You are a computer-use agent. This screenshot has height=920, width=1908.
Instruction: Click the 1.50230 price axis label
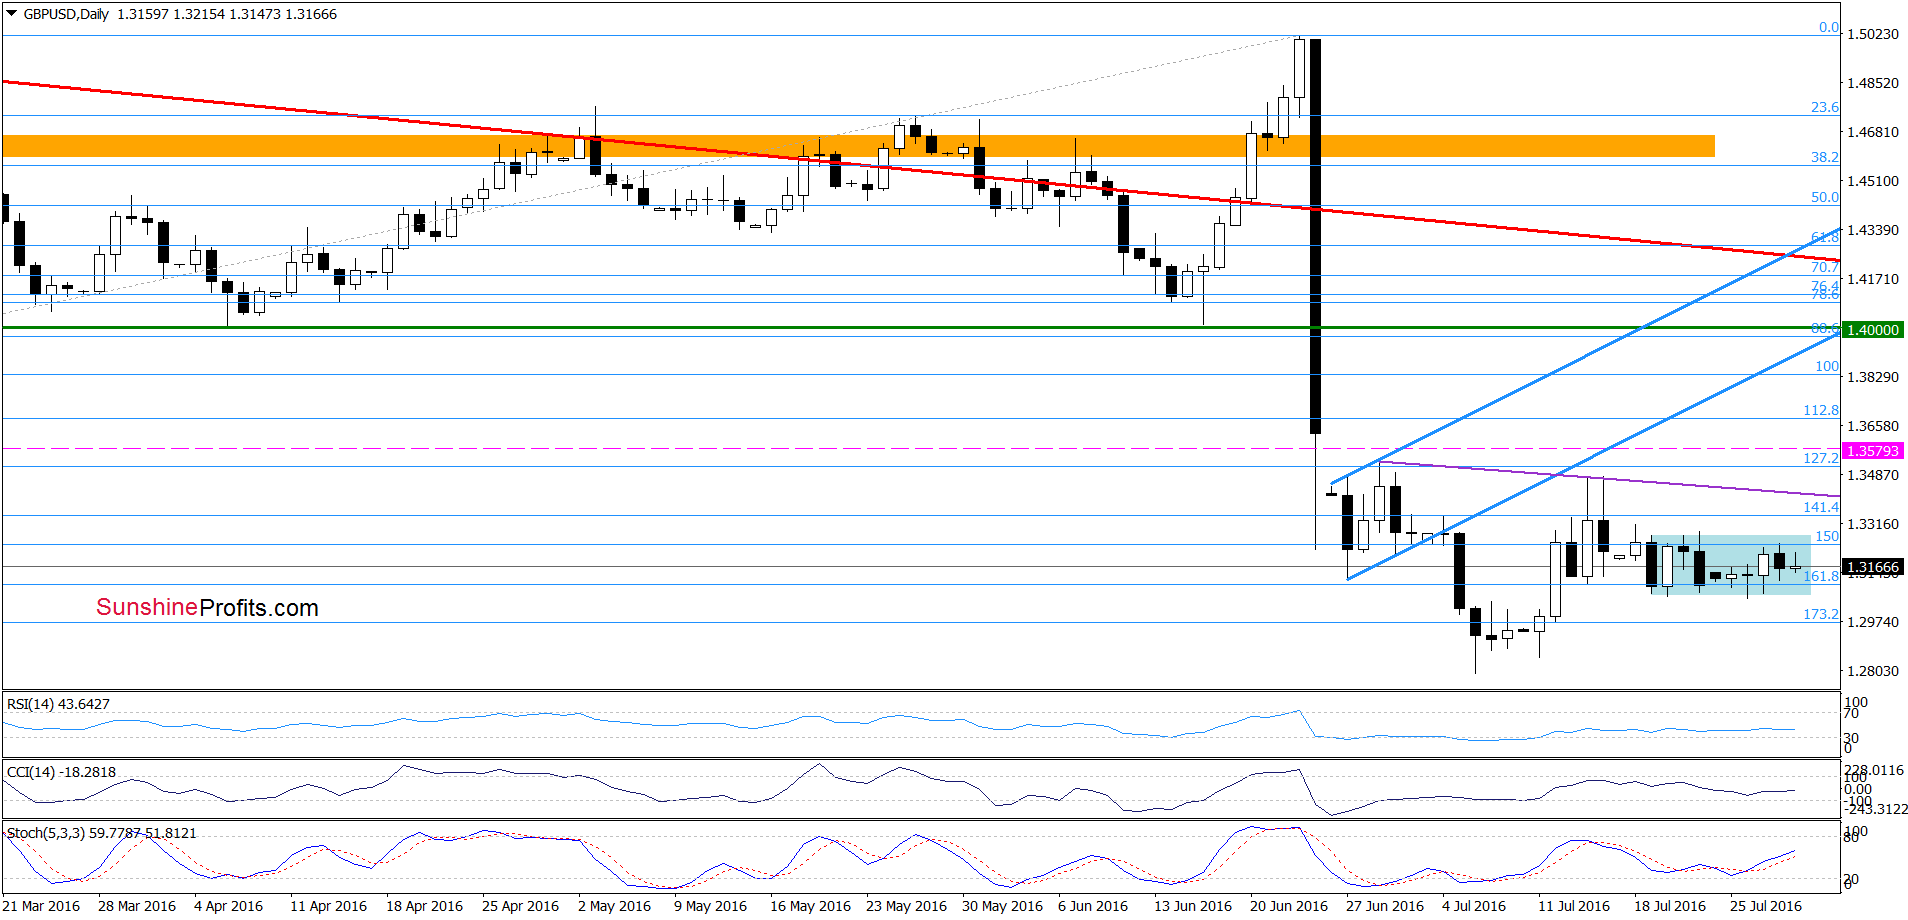[1872, 34]
